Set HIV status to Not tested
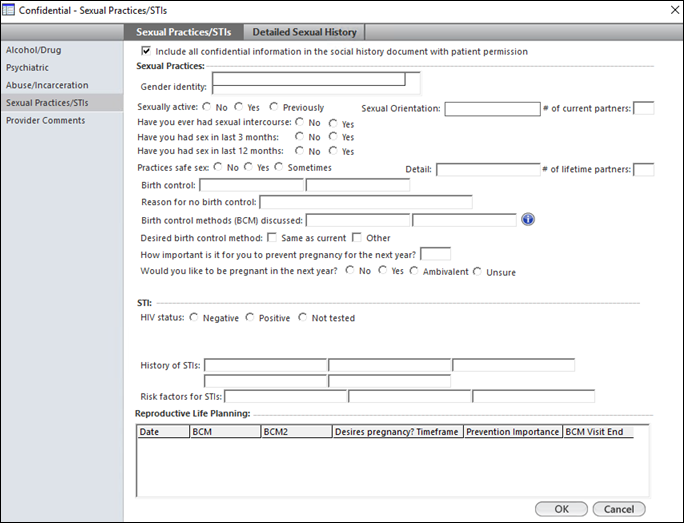Image resolution: width=684 pixels, height=523 pixels. [x=303, y=318]
